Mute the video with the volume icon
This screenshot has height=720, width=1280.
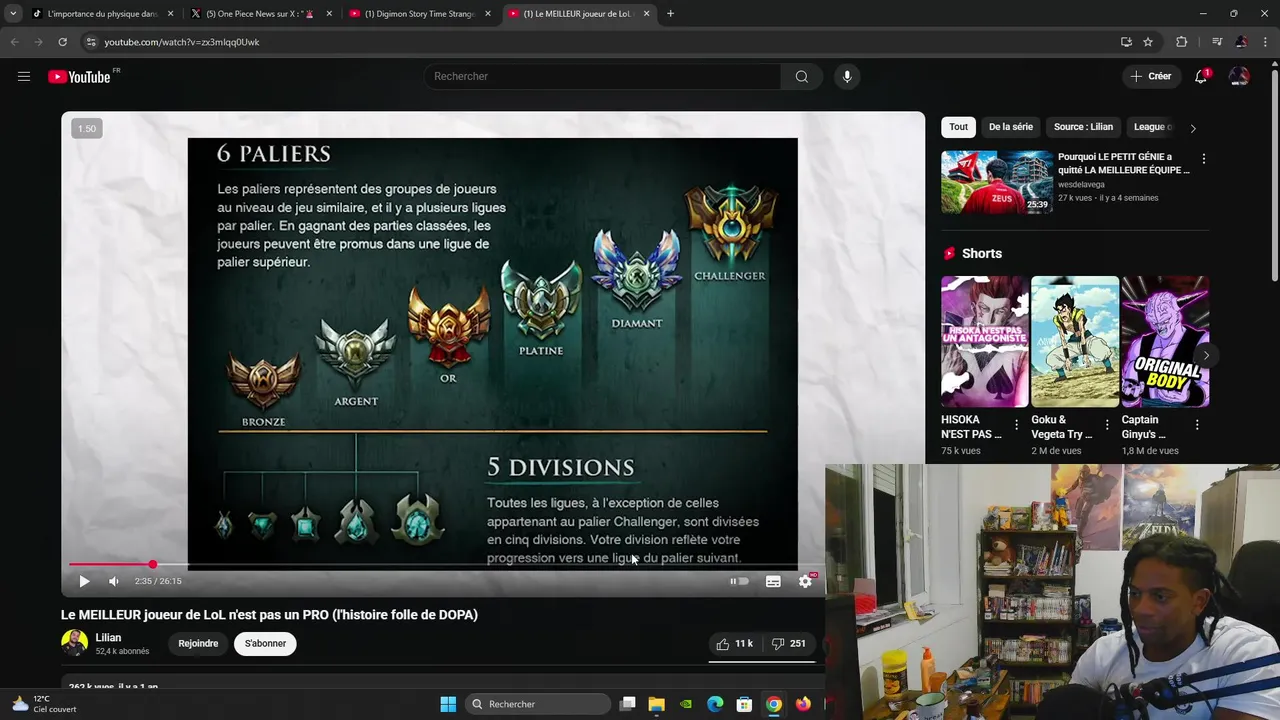114,581
